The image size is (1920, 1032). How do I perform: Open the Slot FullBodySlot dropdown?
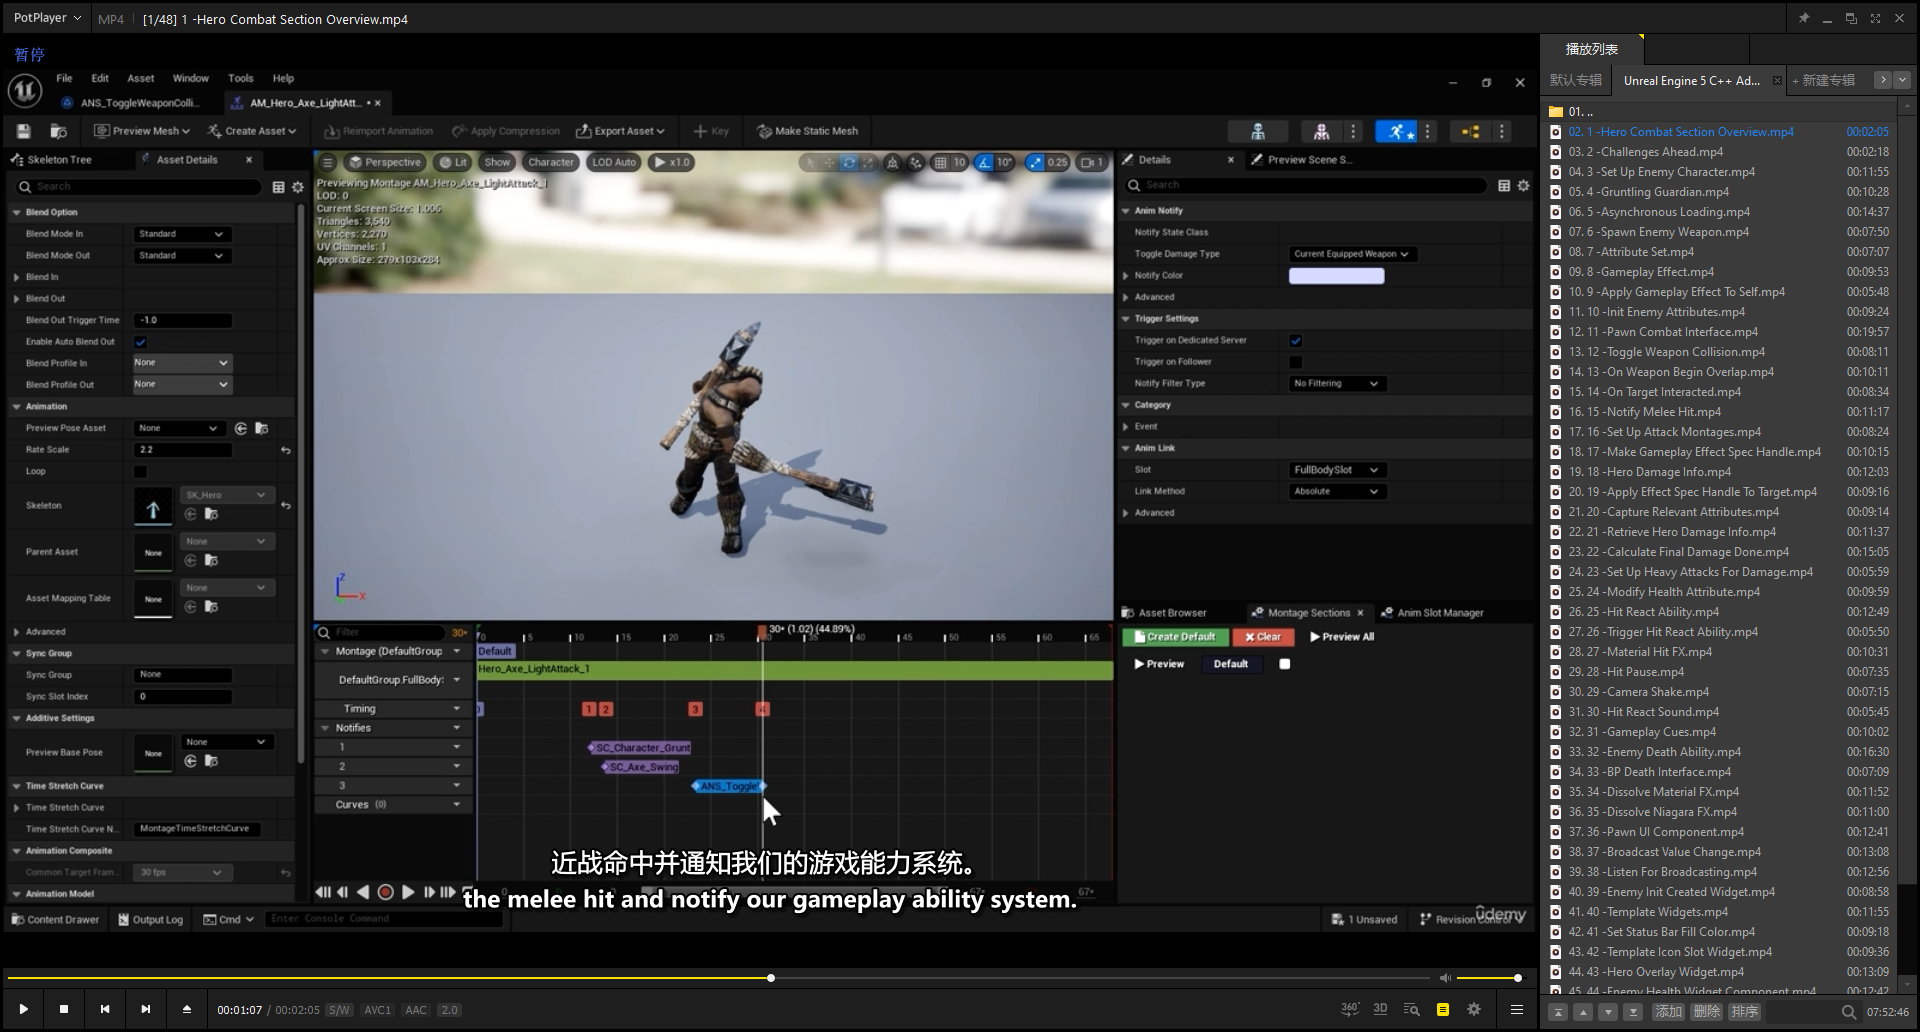[1336, 470]
